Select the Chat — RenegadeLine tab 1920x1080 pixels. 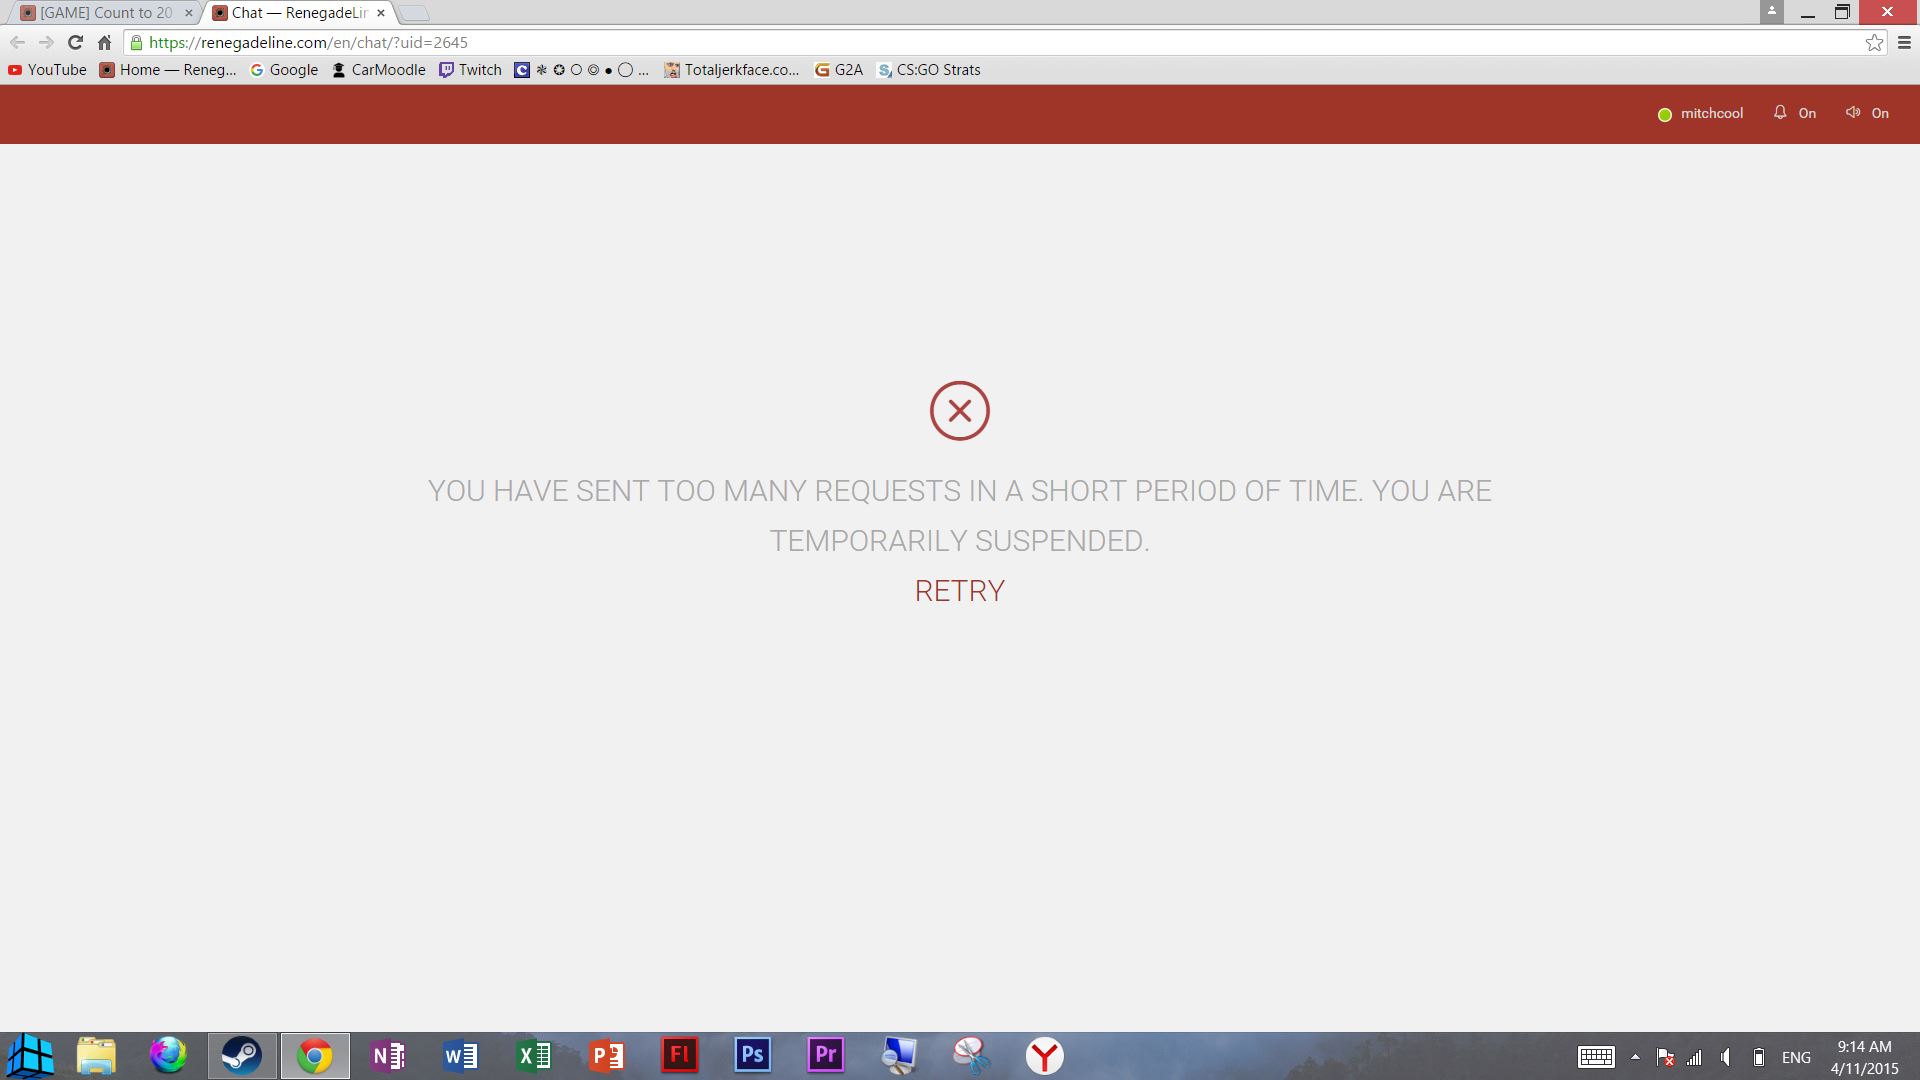(298, 13)
